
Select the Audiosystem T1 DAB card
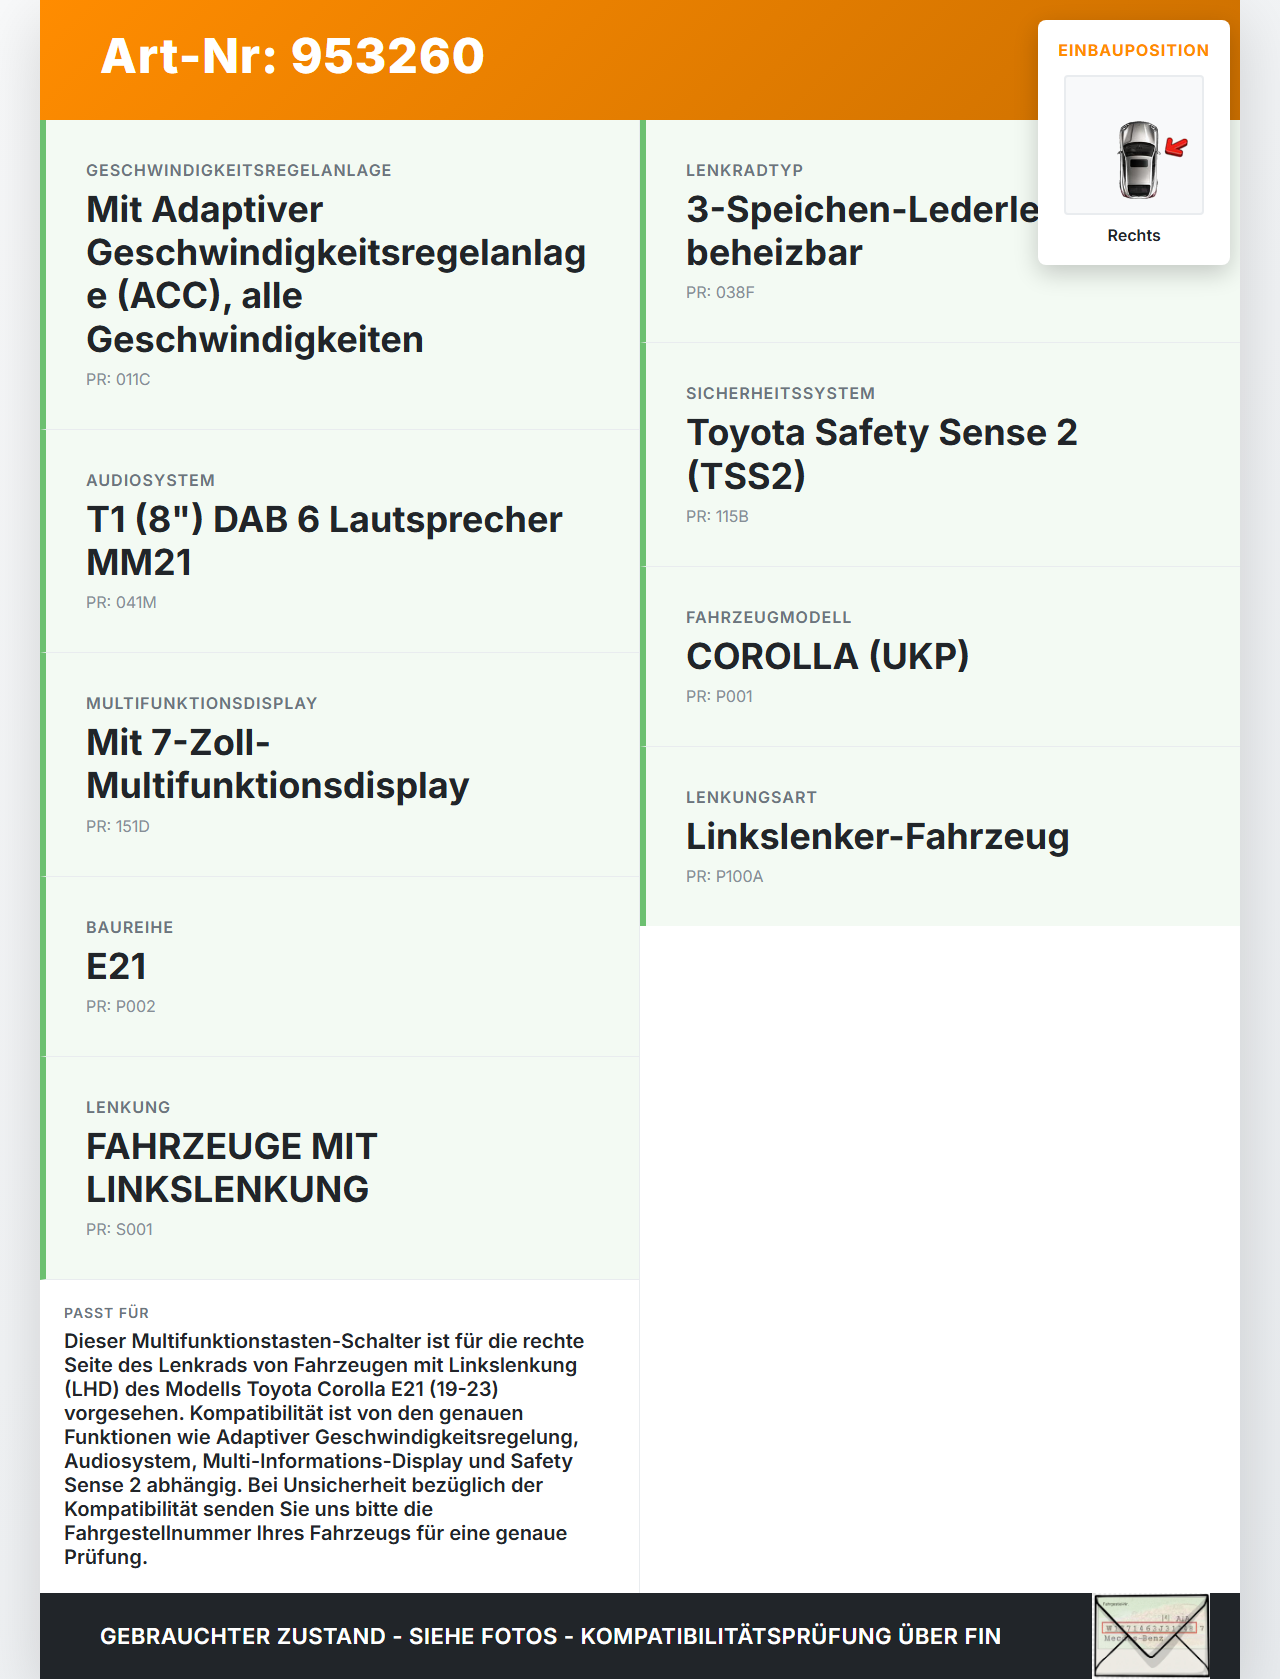click(340, 541)
